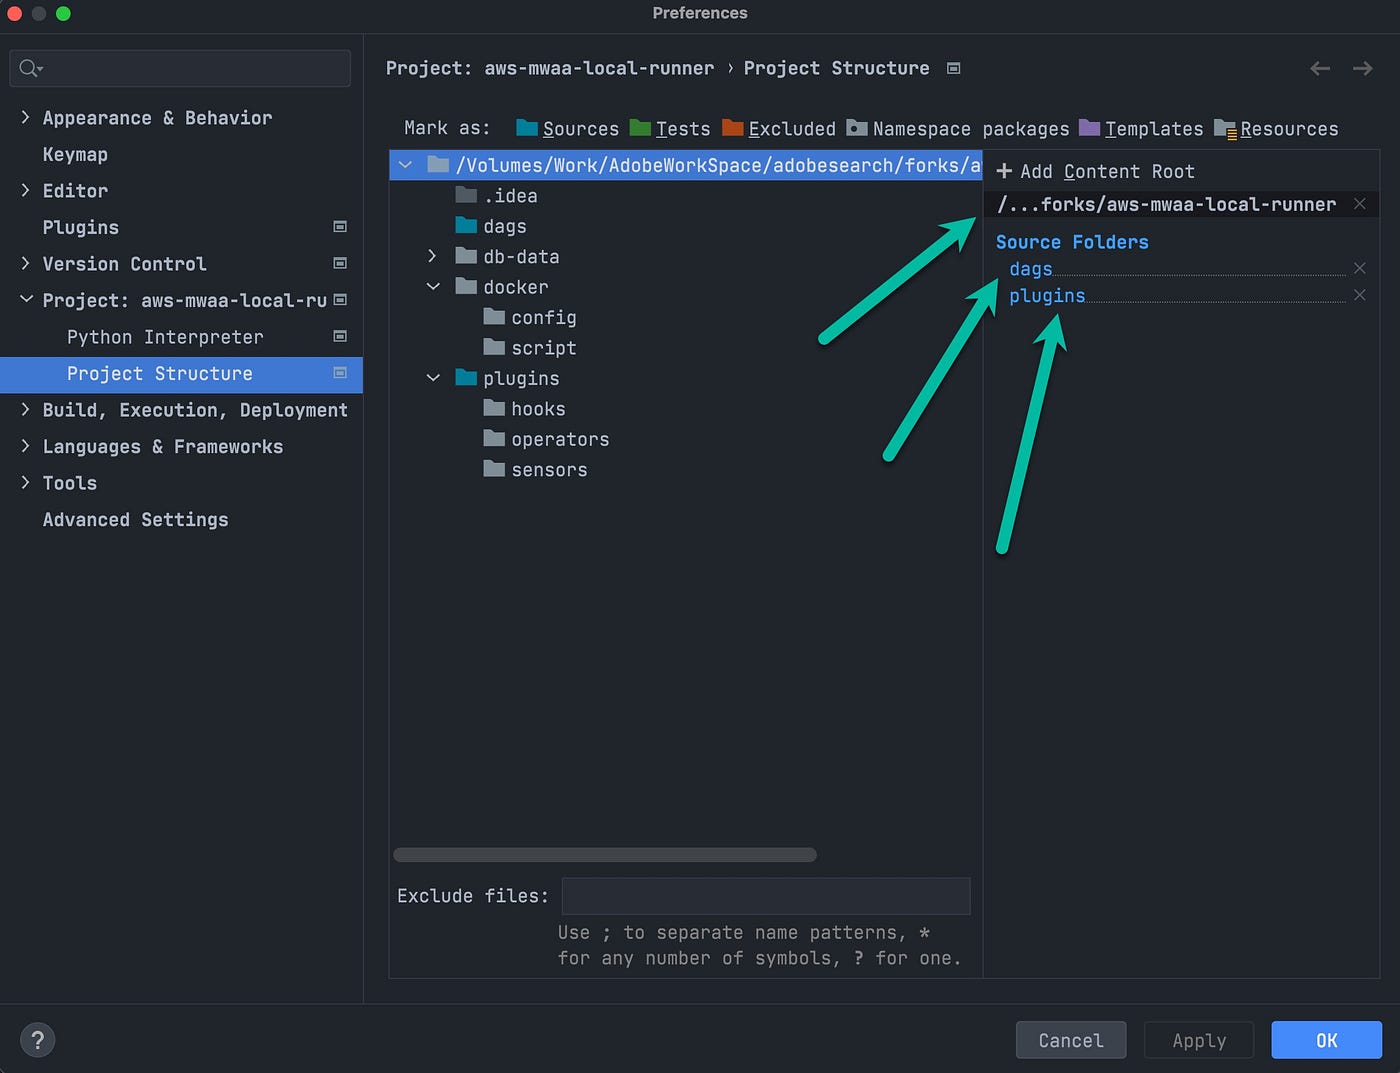Open the help question mark button

coord(38,1040)
